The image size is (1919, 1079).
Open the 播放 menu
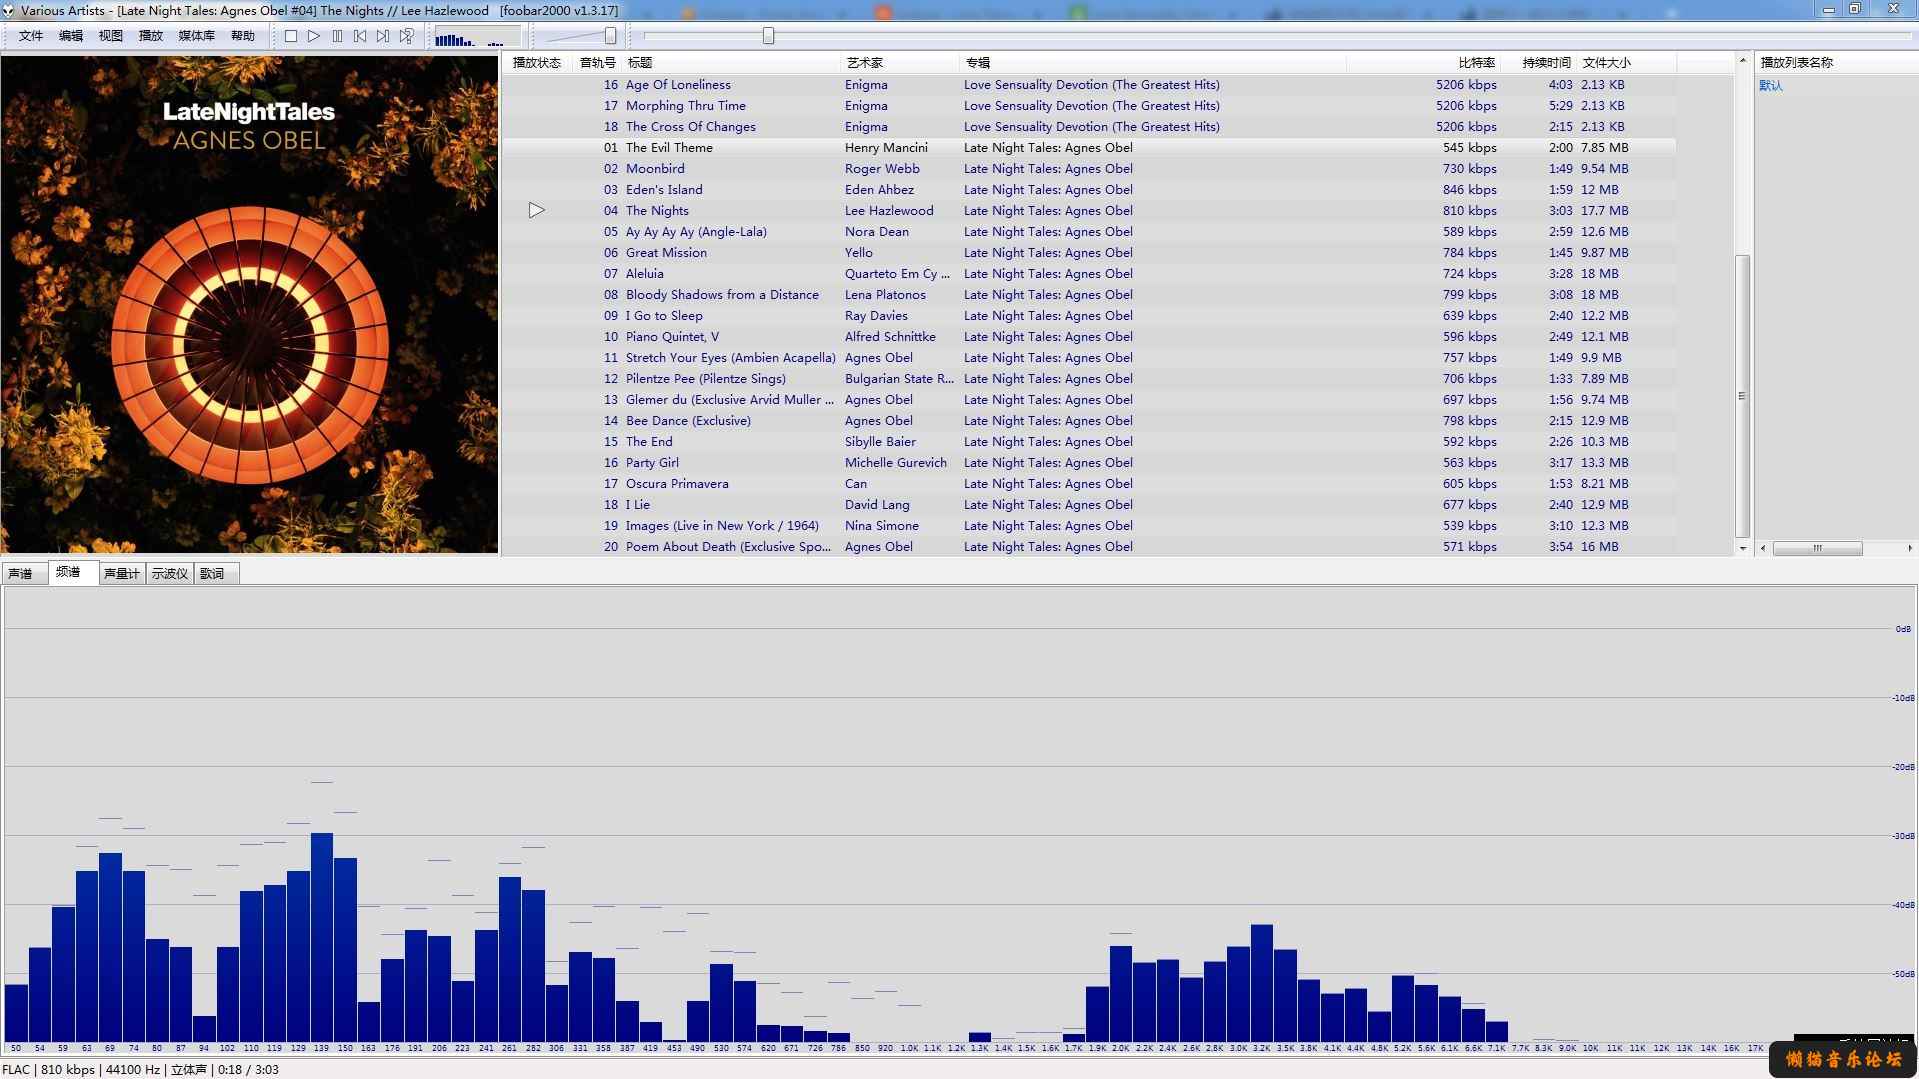[x=151, y=36]
